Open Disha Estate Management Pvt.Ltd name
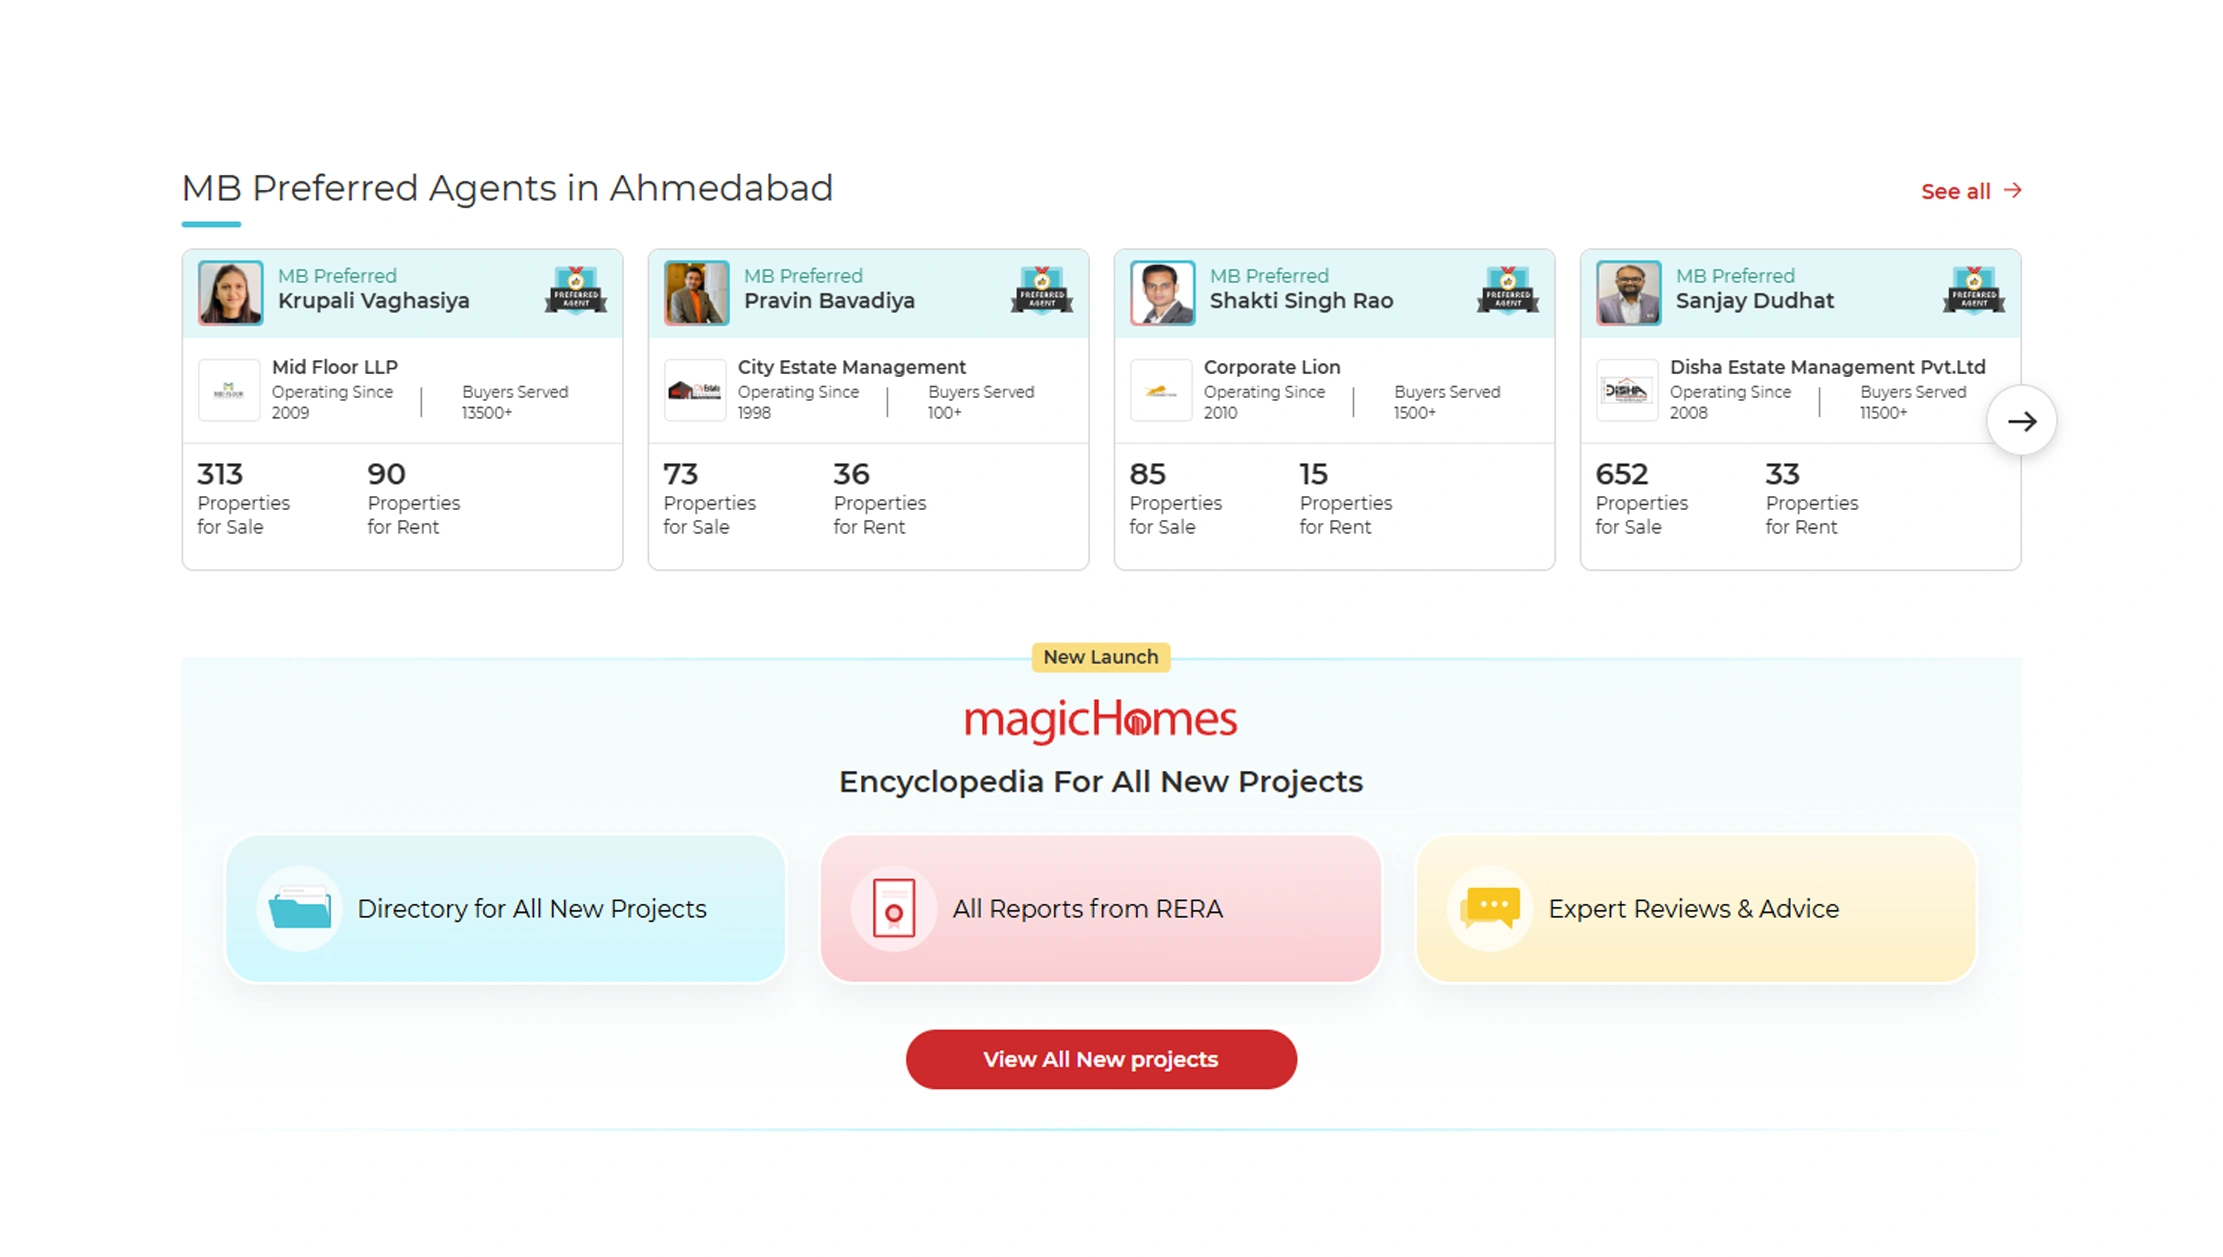This screenshot has width=2223, height=1257. (x=1827, y=367)
